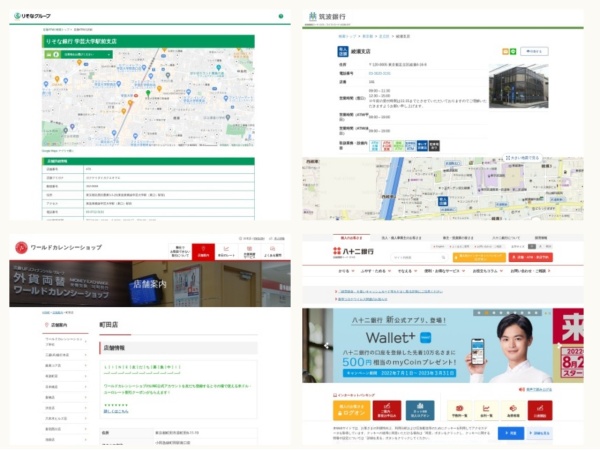Click the 筑波銀行 logo
The width and height of the screenshot is (600, 450).
click(327, 16)
